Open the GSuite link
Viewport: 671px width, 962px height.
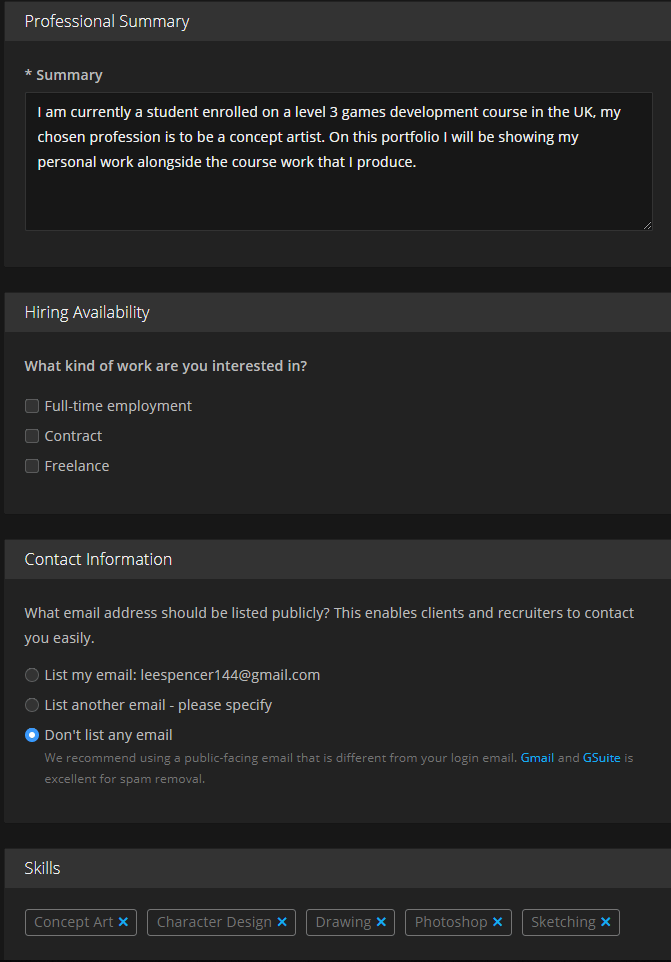603,758
